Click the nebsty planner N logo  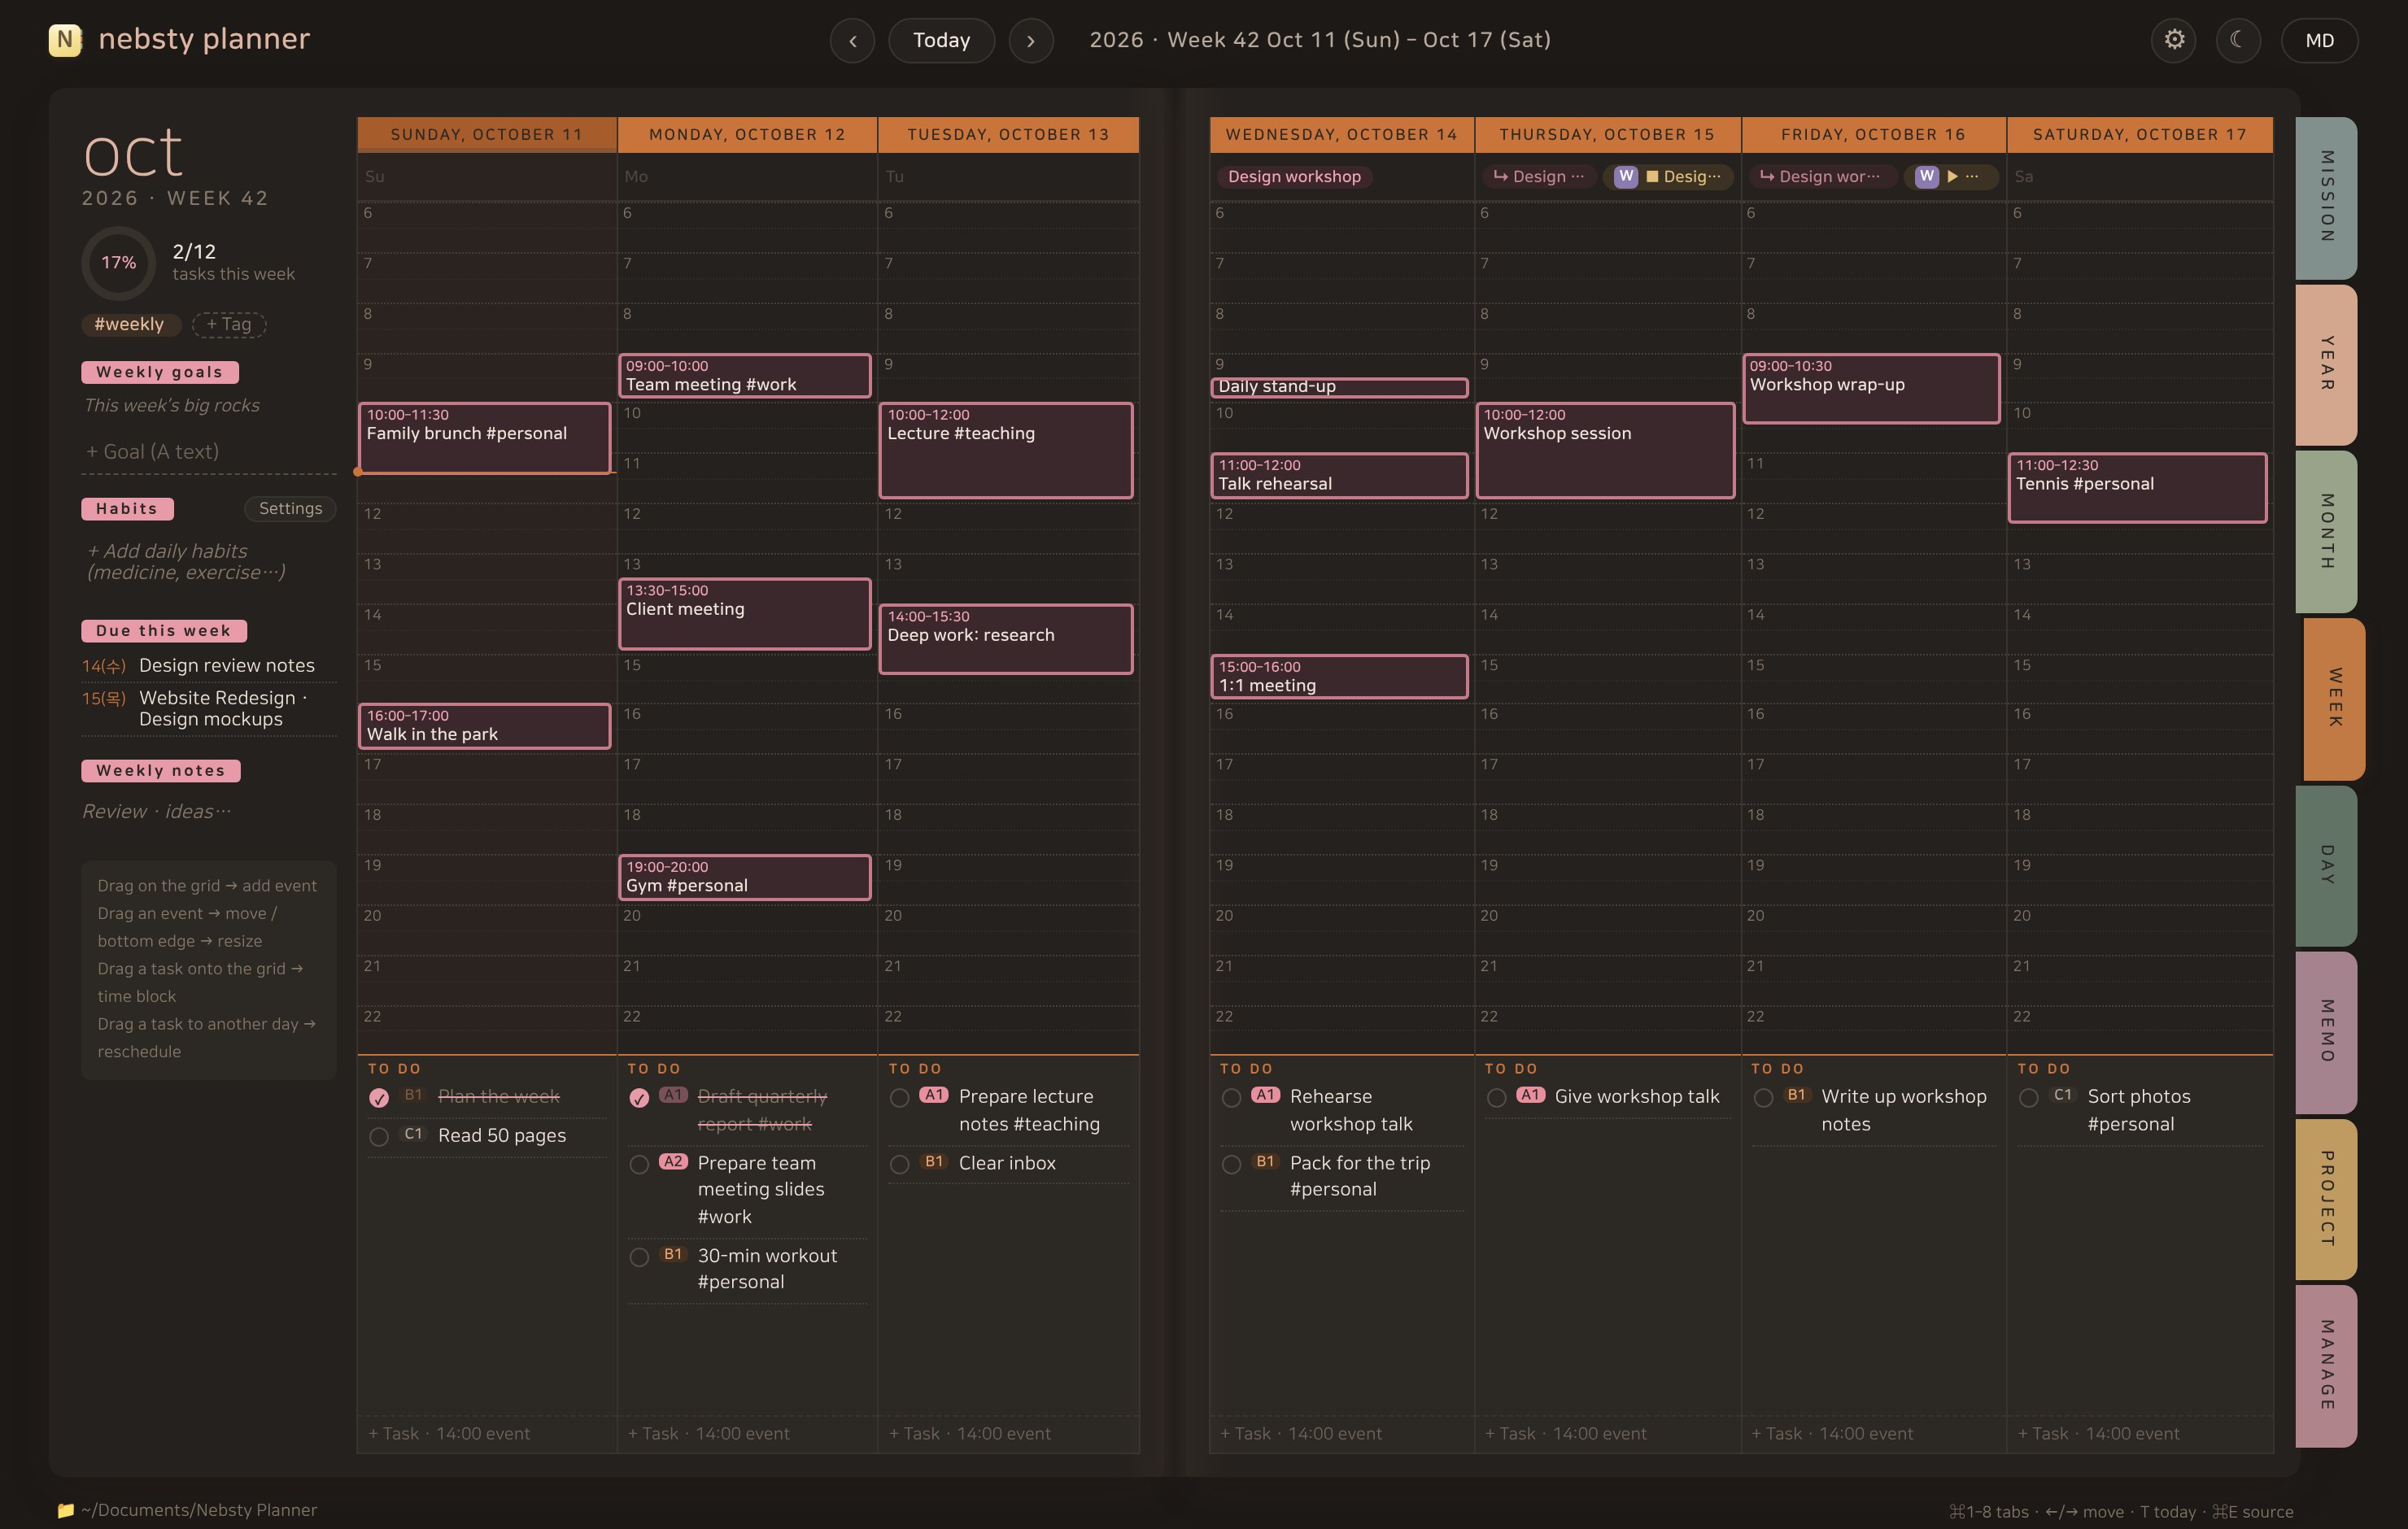[65, 40]
